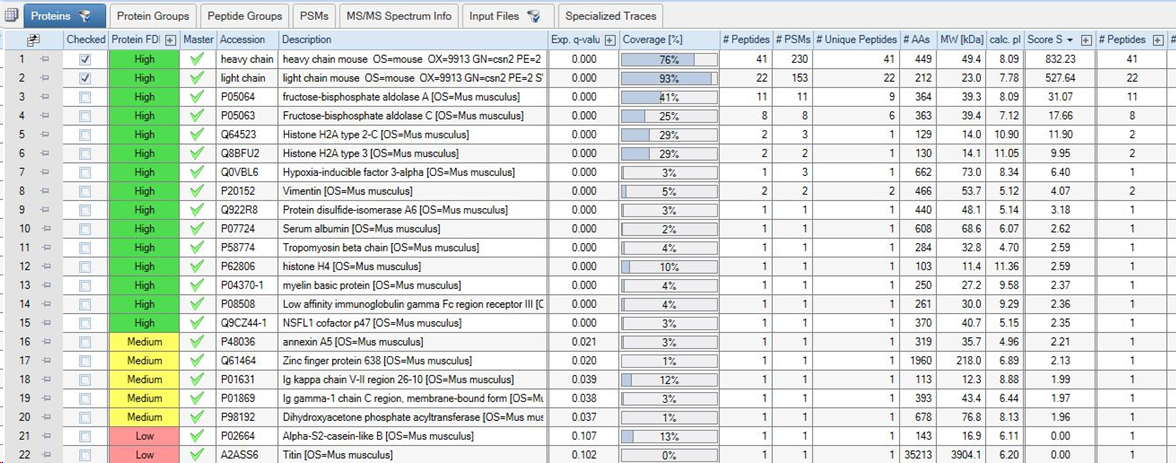The image size is (1176, 463).
Task: Click Master checkmark for Vimentin row
Action: tap(198, 191)
